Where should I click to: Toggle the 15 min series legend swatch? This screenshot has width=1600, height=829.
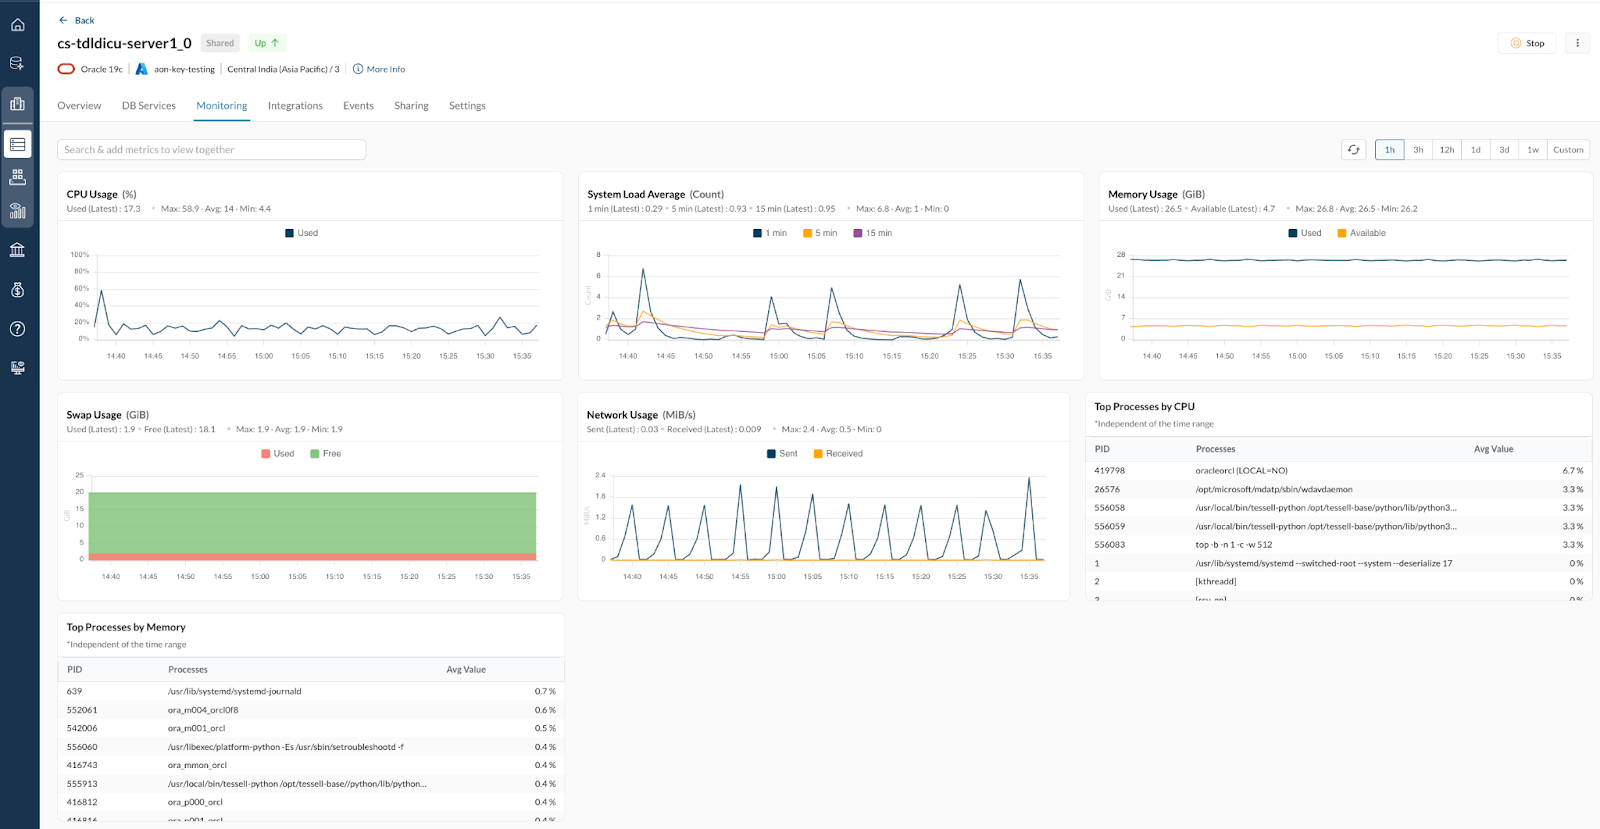coord(858,233)
